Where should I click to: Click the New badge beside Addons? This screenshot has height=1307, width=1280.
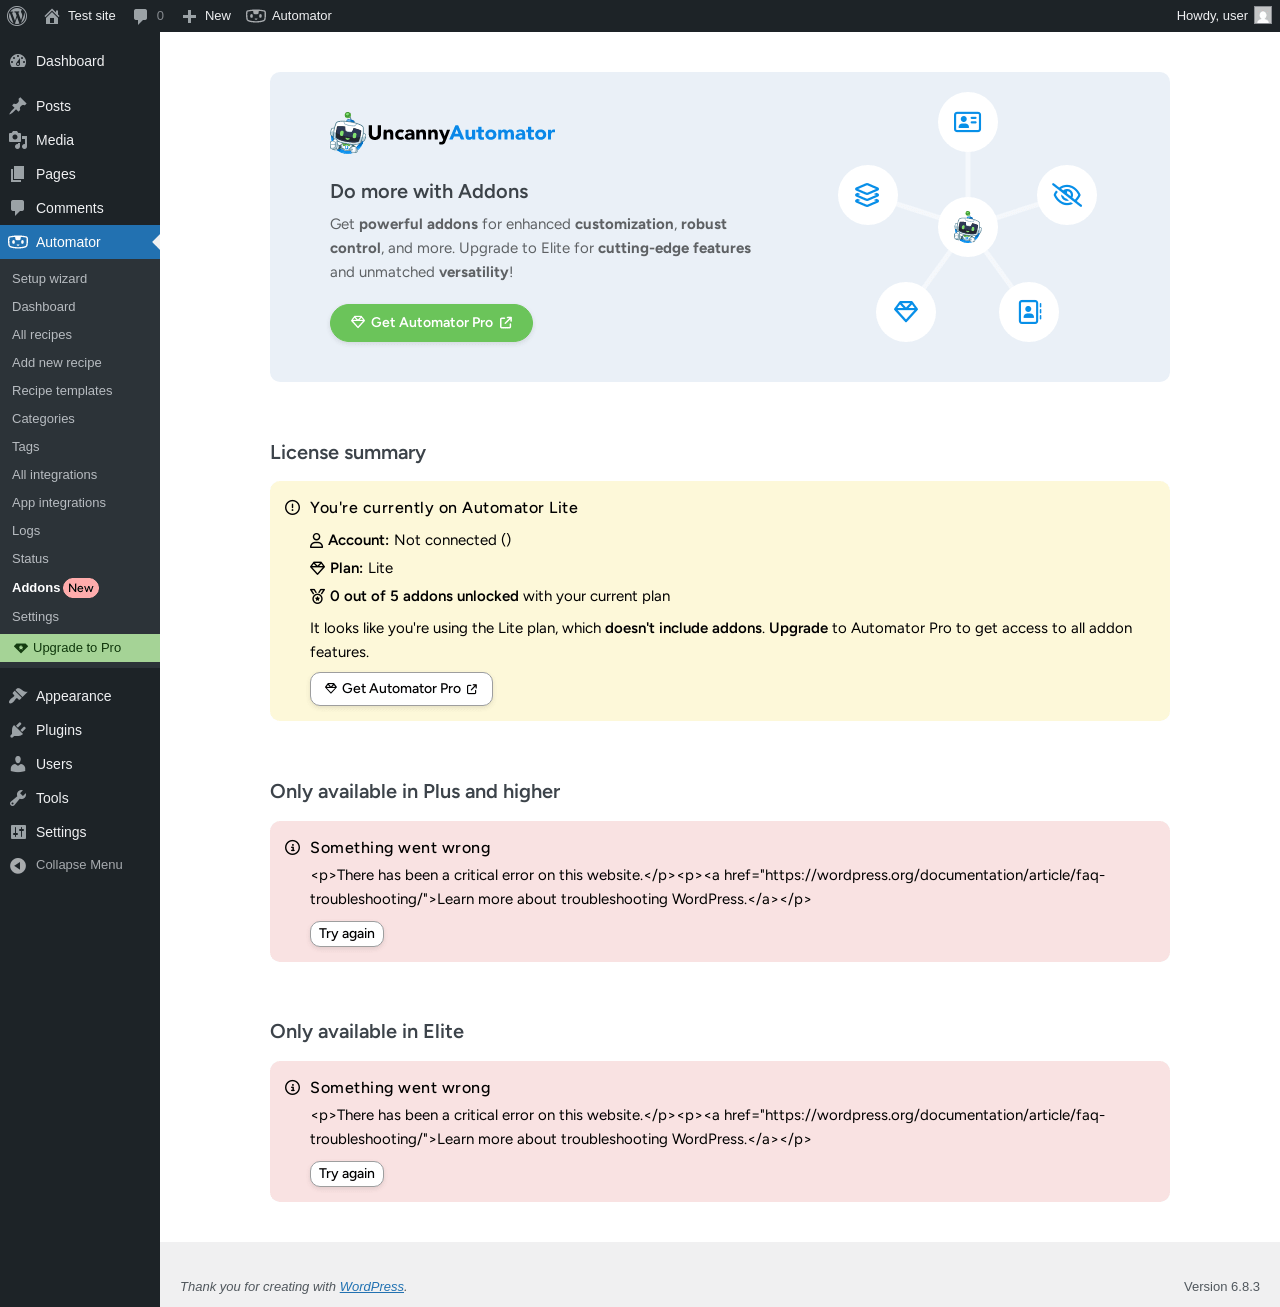pyautogui.click(x=81, y=588)
